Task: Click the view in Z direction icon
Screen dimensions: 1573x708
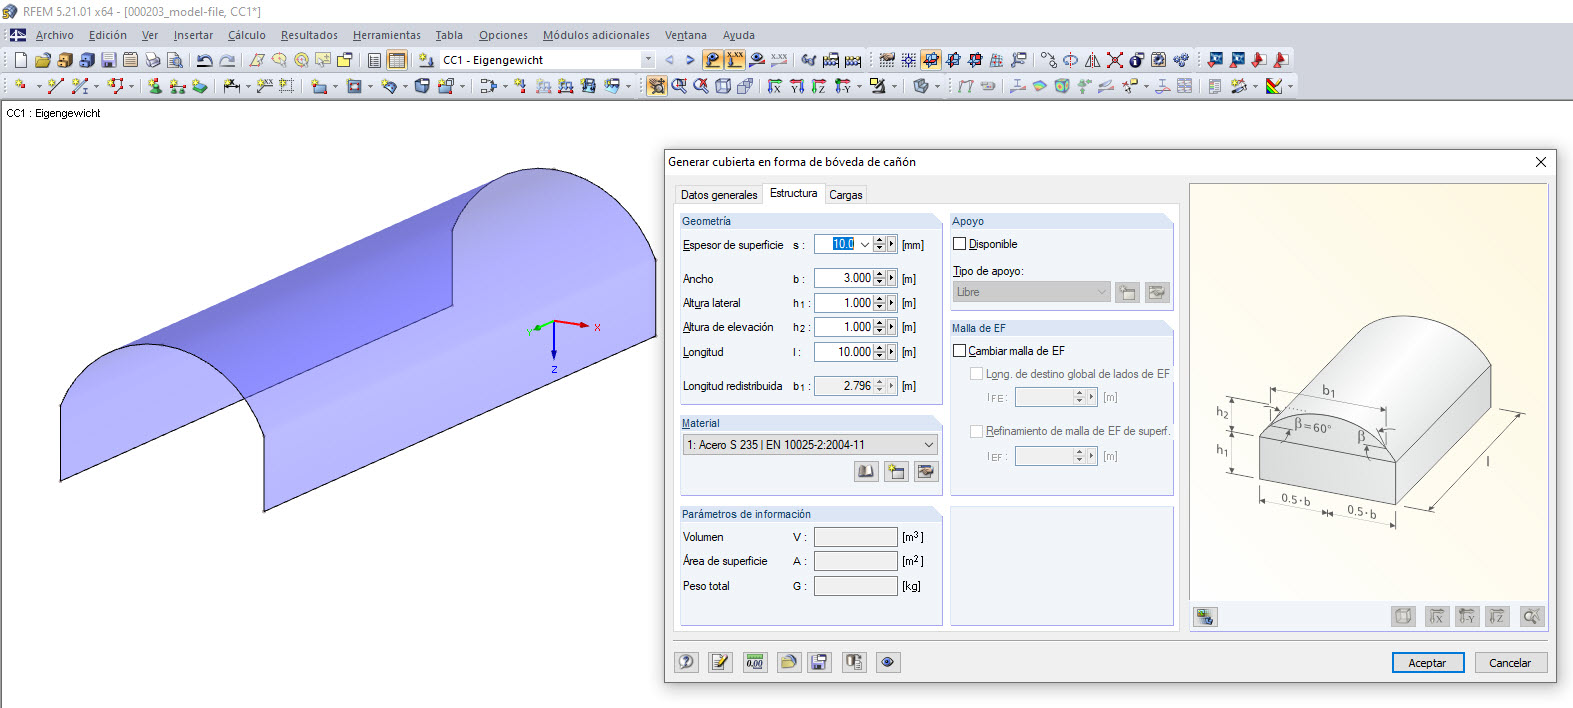Action: pyautogui.click(x=819, y=86)
